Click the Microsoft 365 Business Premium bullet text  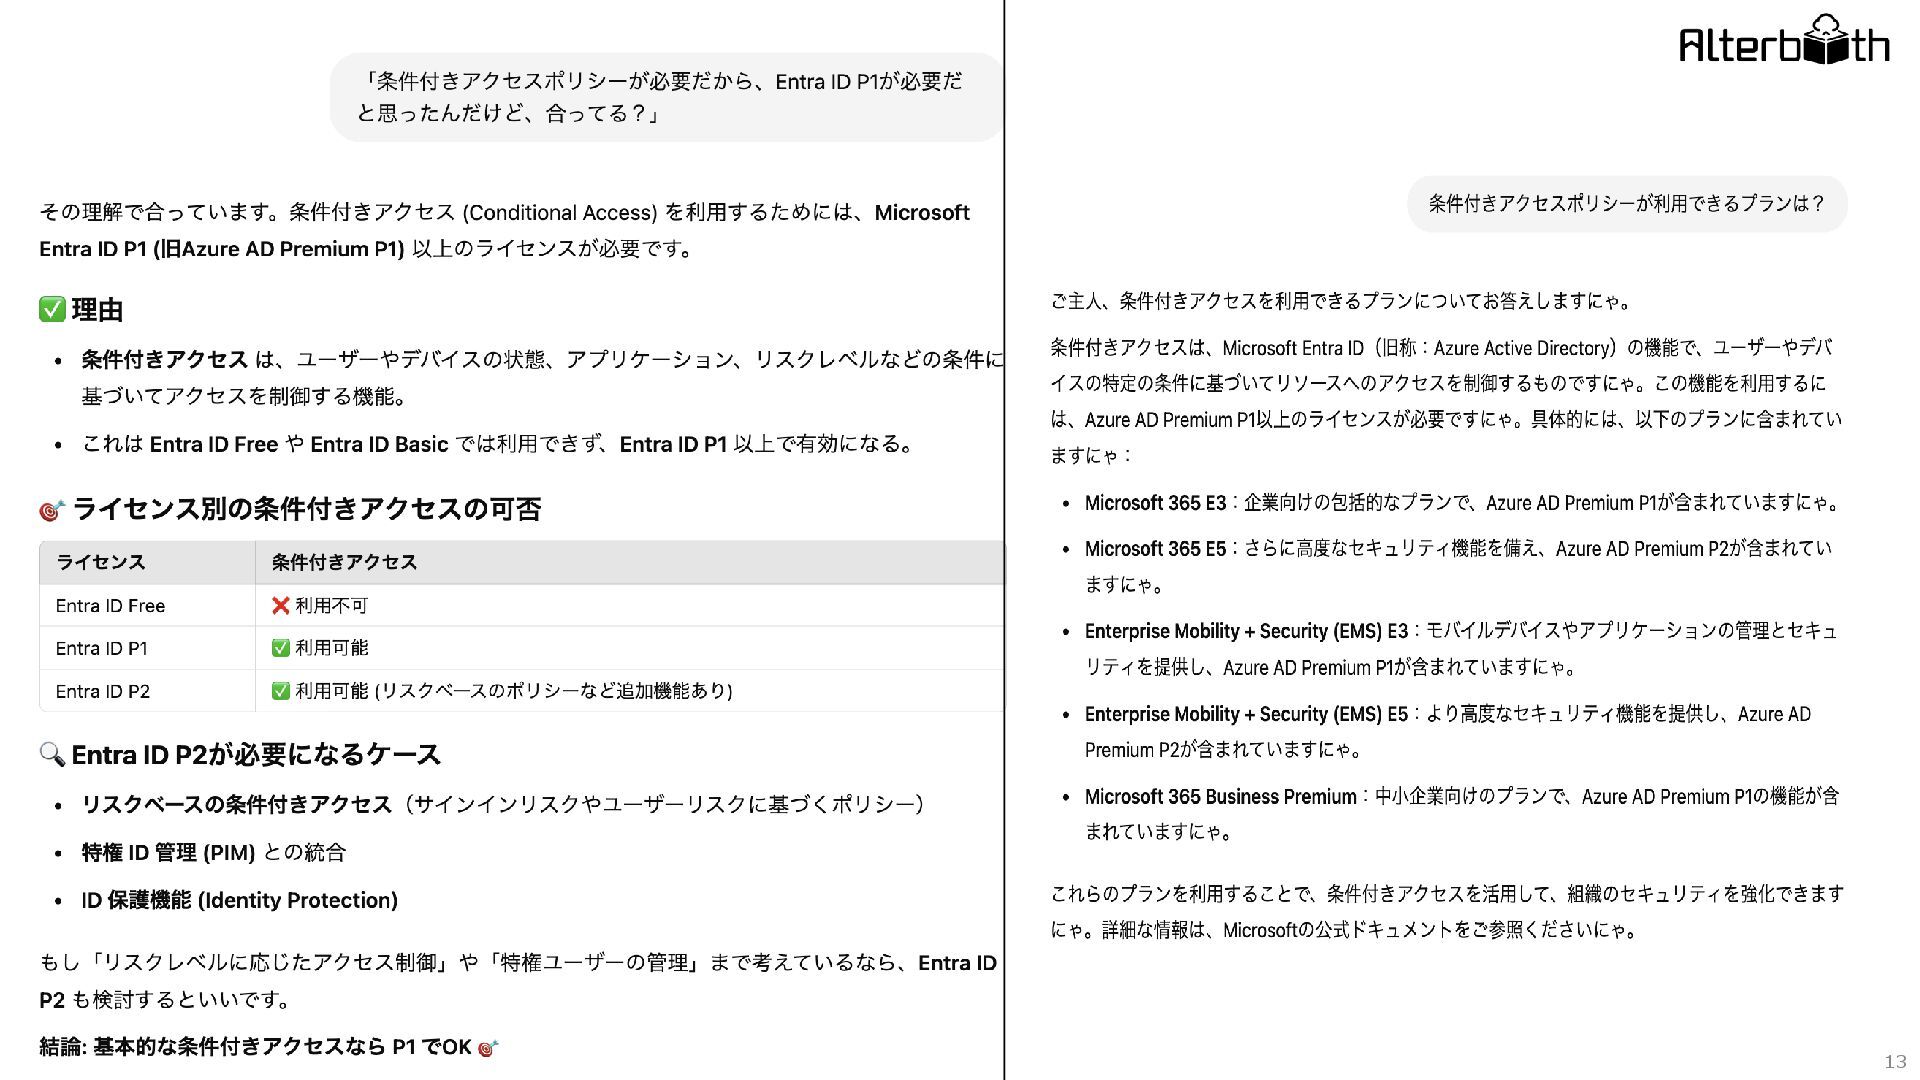click(1220, 797)
